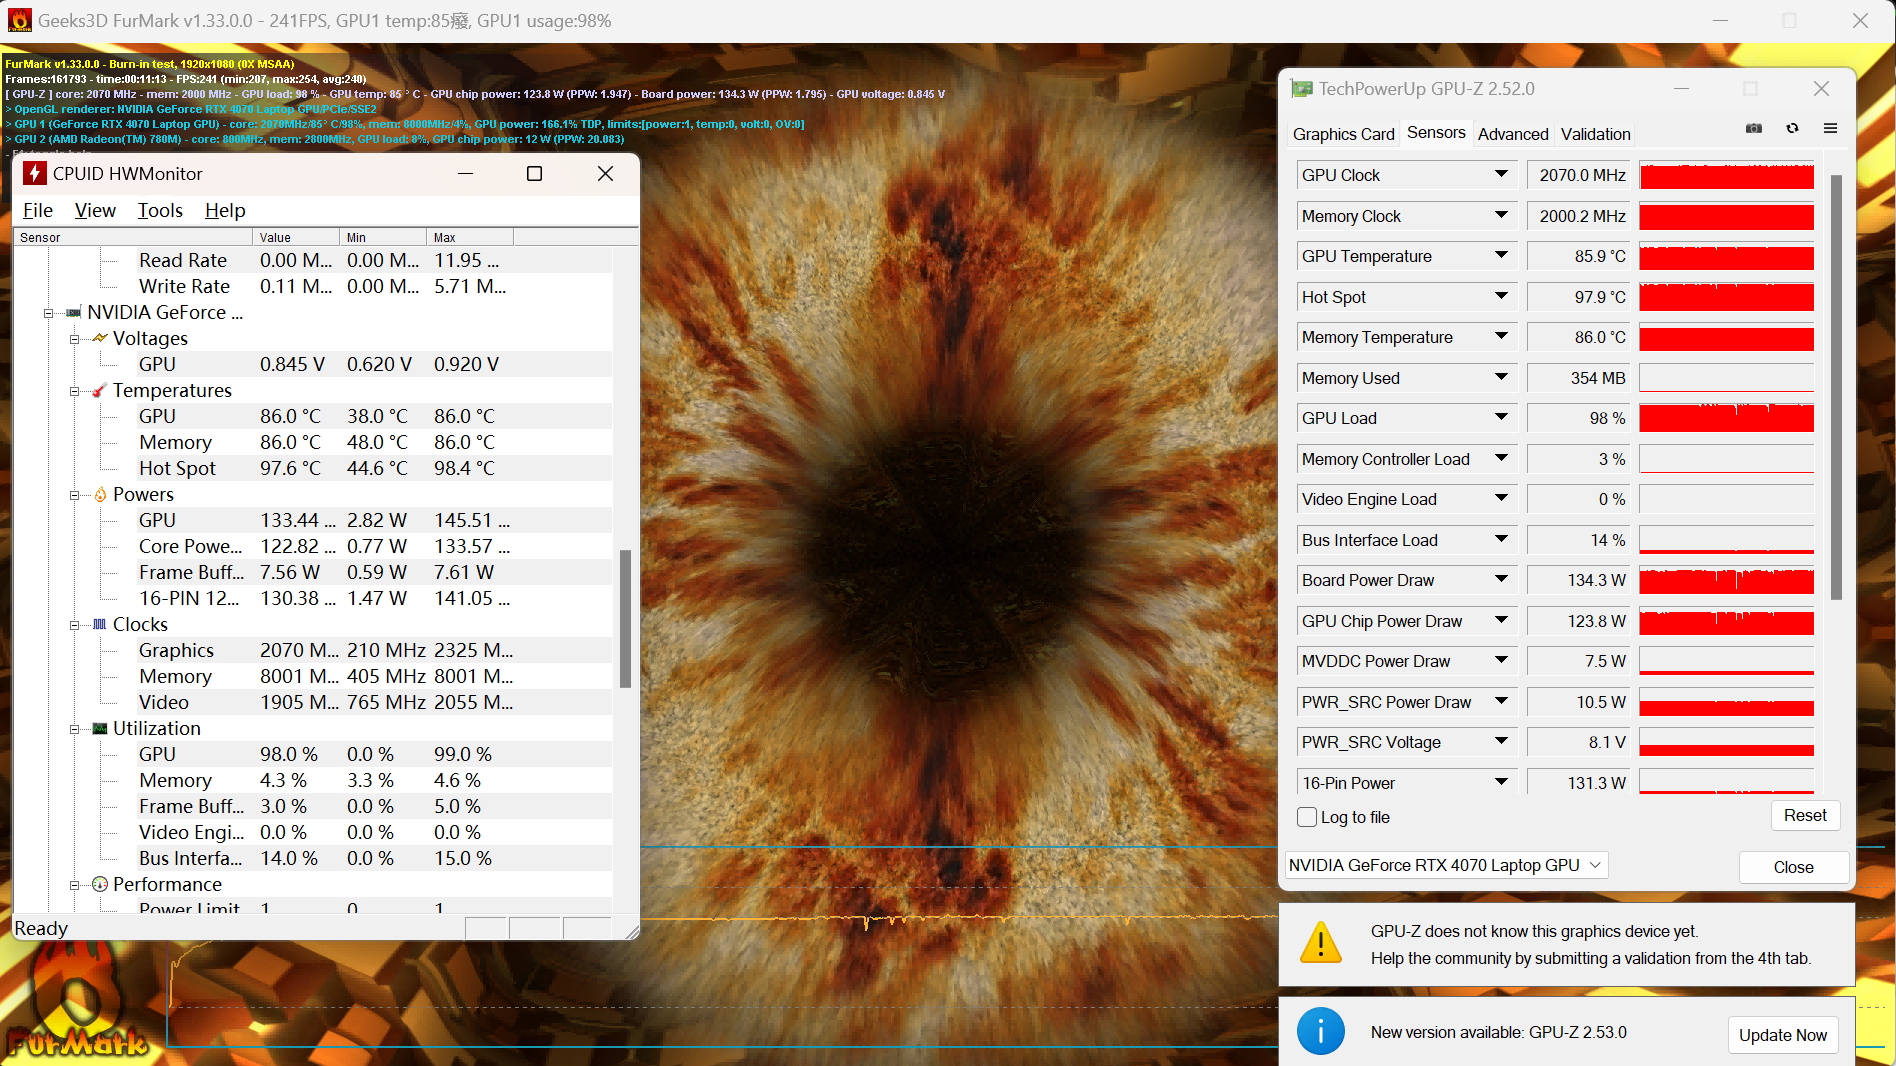
Task: Enable the Log to file checkbox
Action: click(1307, 817)
